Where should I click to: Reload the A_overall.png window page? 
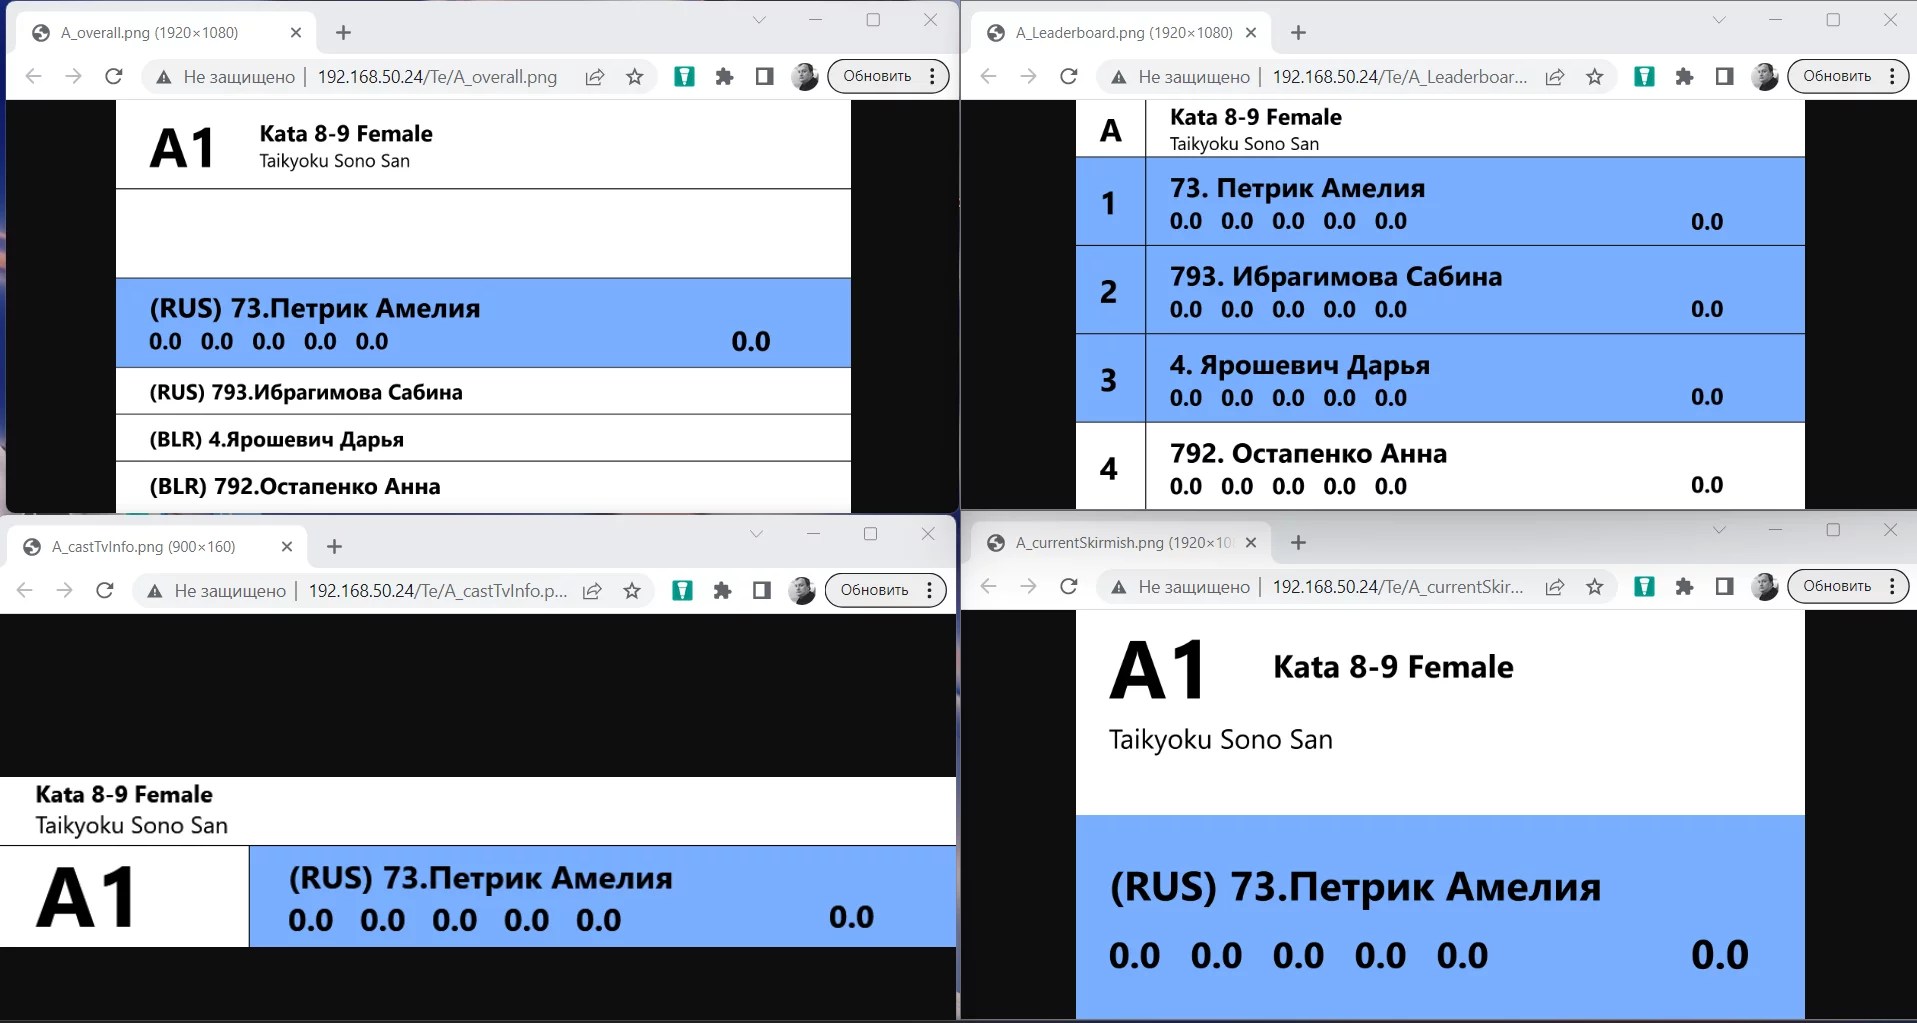tap(114, 76)
